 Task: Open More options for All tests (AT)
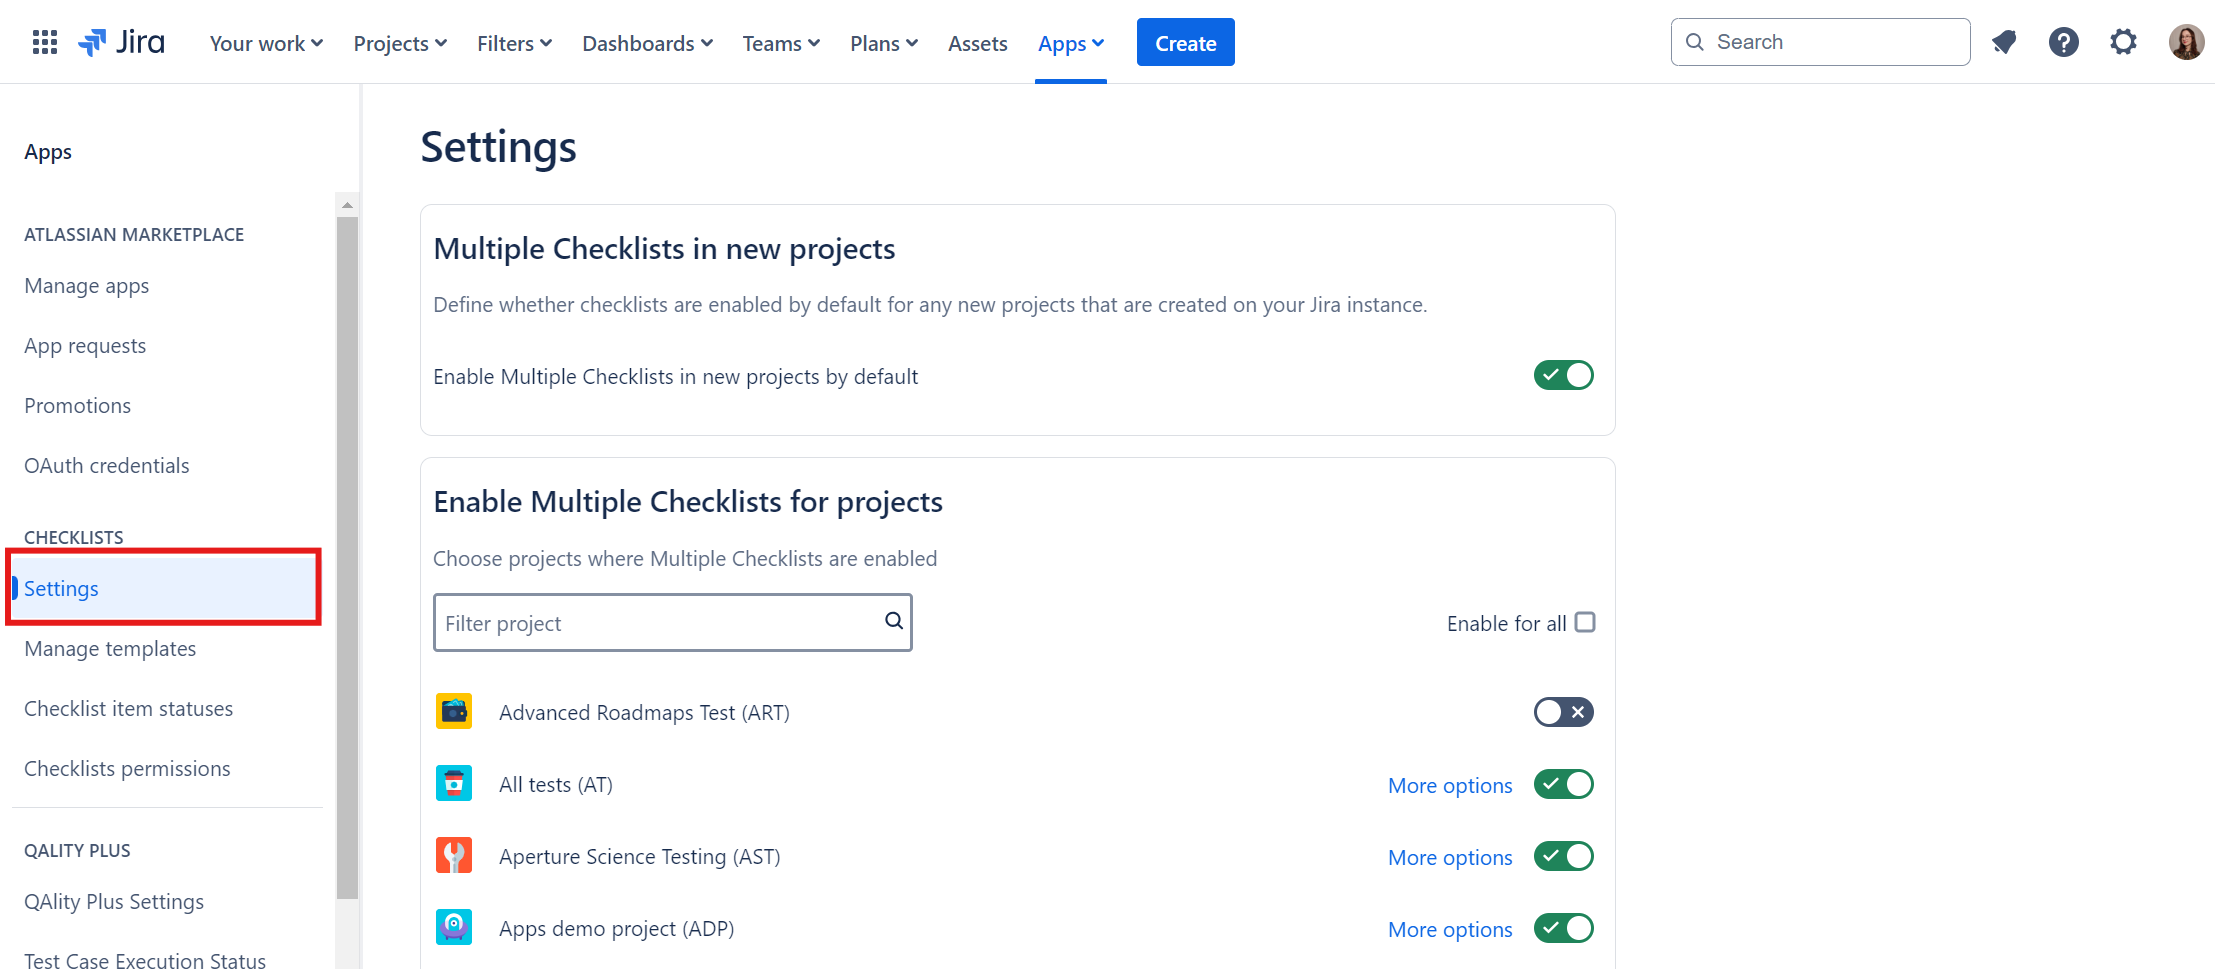point(1450,785)
